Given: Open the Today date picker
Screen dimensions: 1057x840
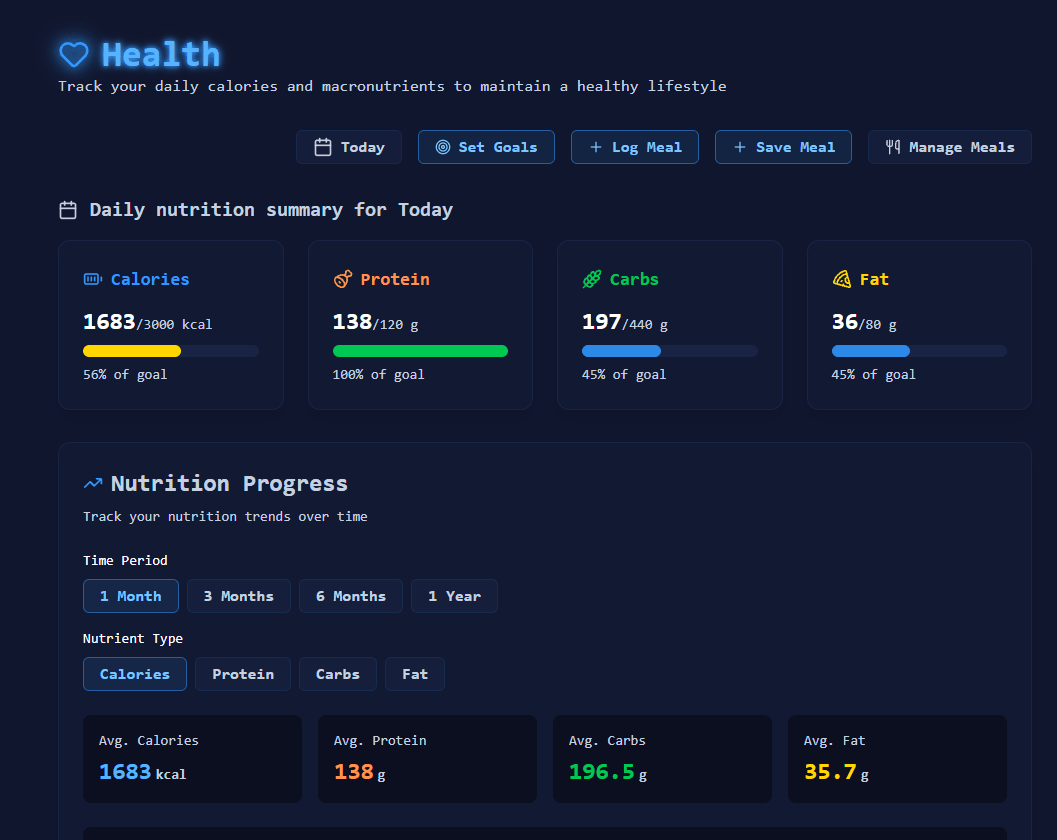Looking at the screenshot, I should coord(349,147).
